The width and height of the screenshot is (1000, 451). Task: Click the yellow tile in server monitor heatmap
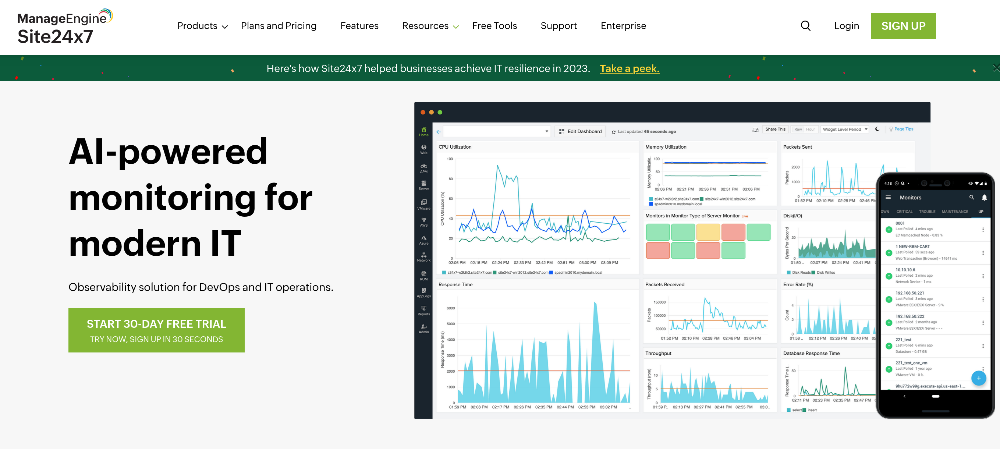tap(707, 232)
